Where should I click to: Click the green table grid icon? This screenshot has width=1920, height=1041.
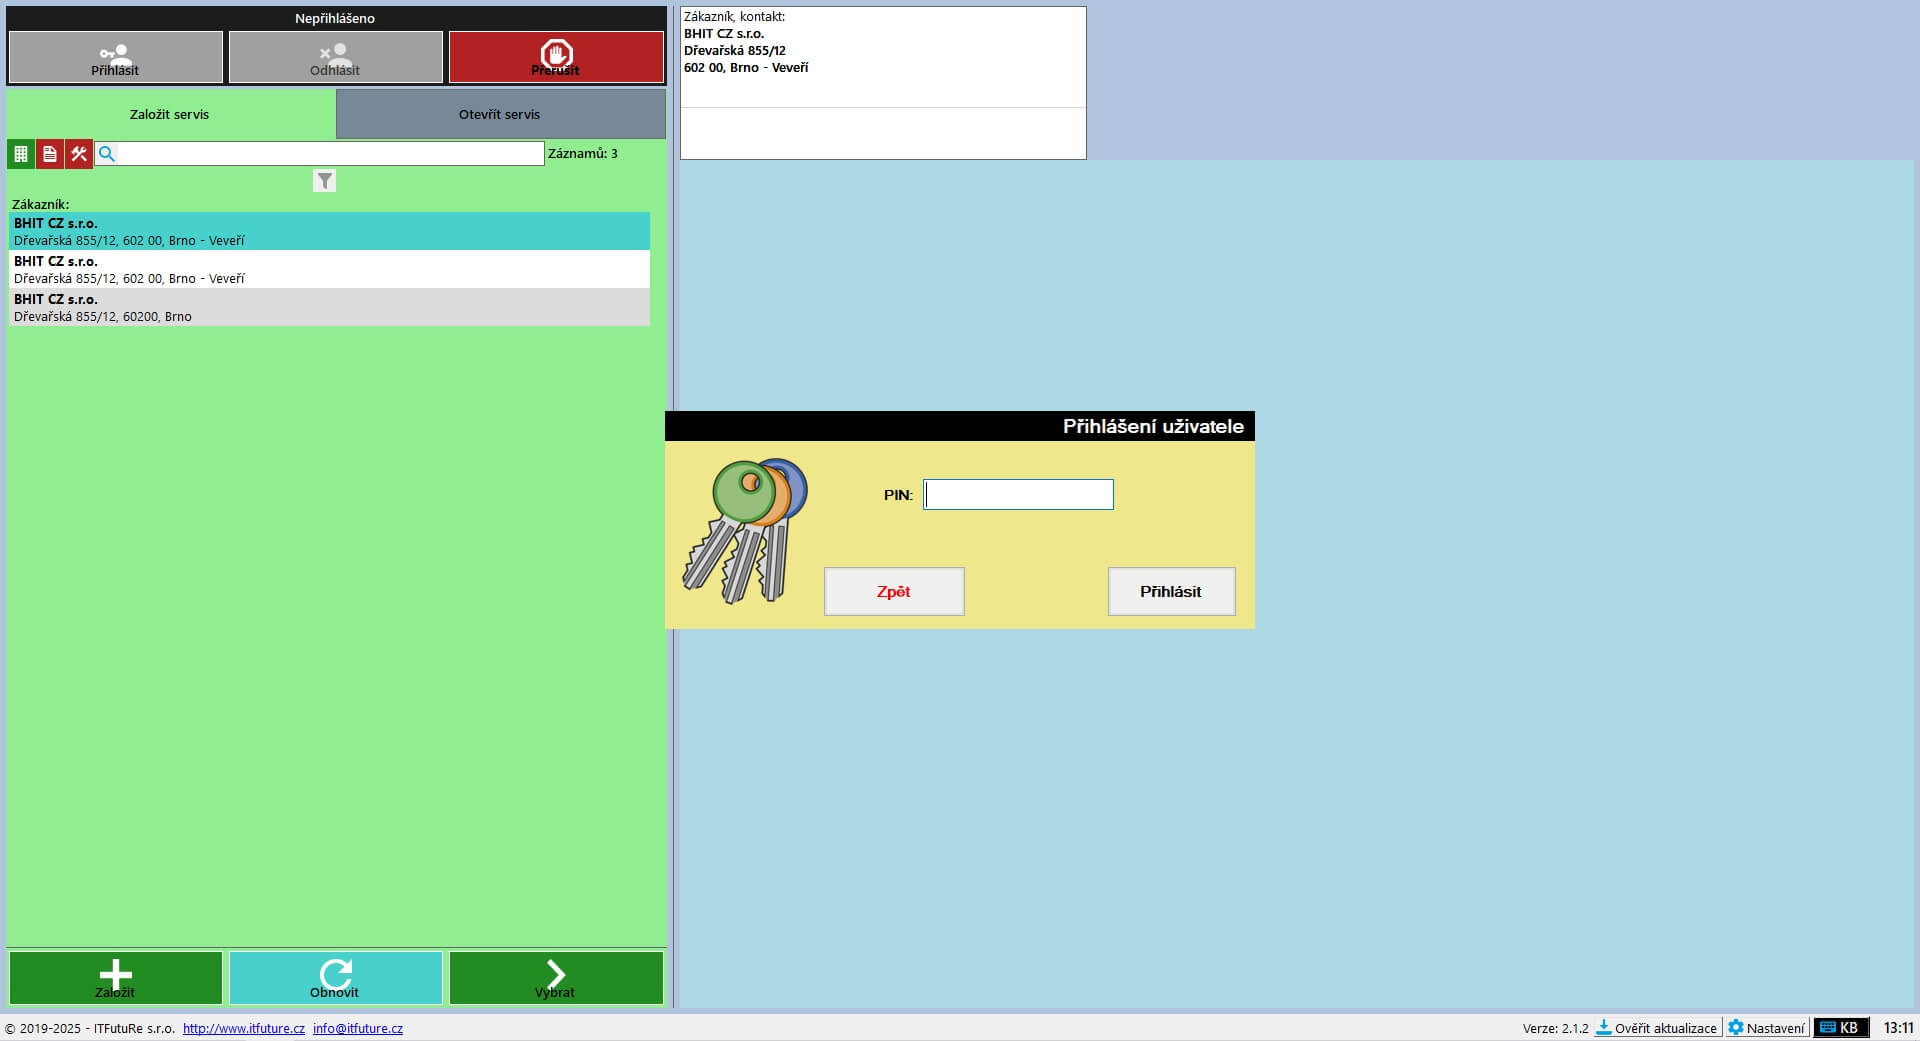[x=21, y=154]
